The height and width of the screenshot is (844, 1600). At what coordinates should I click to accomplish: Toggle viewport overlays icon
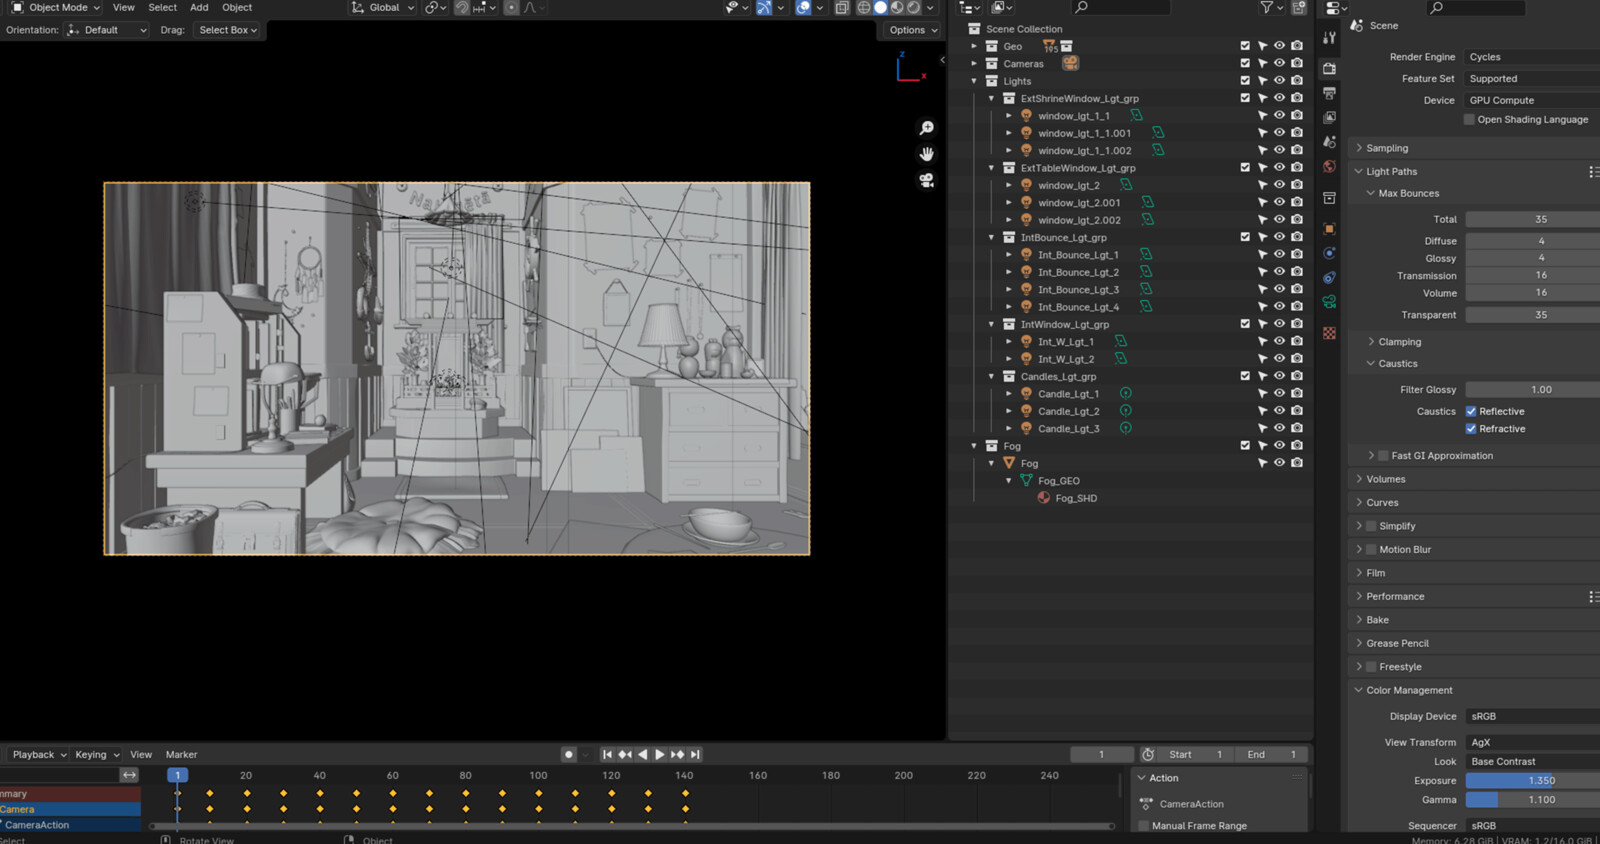point(803,7)
